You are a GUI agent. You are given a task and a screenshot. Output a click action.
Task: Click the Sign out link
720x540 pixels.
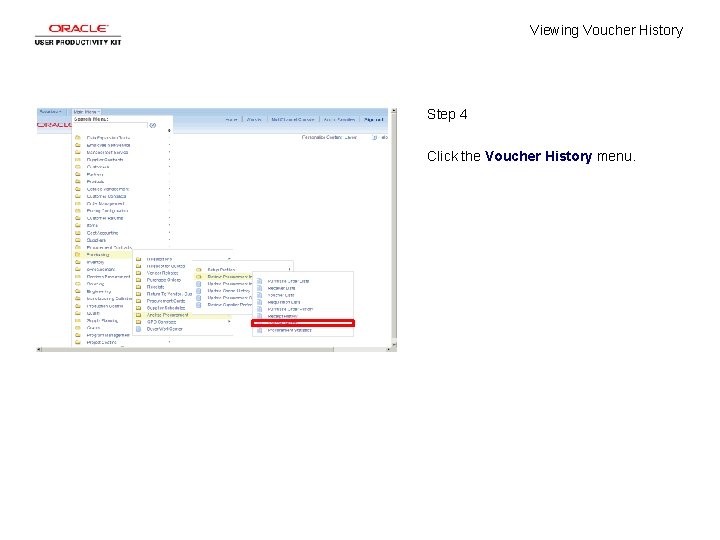(x=373, y=119)
